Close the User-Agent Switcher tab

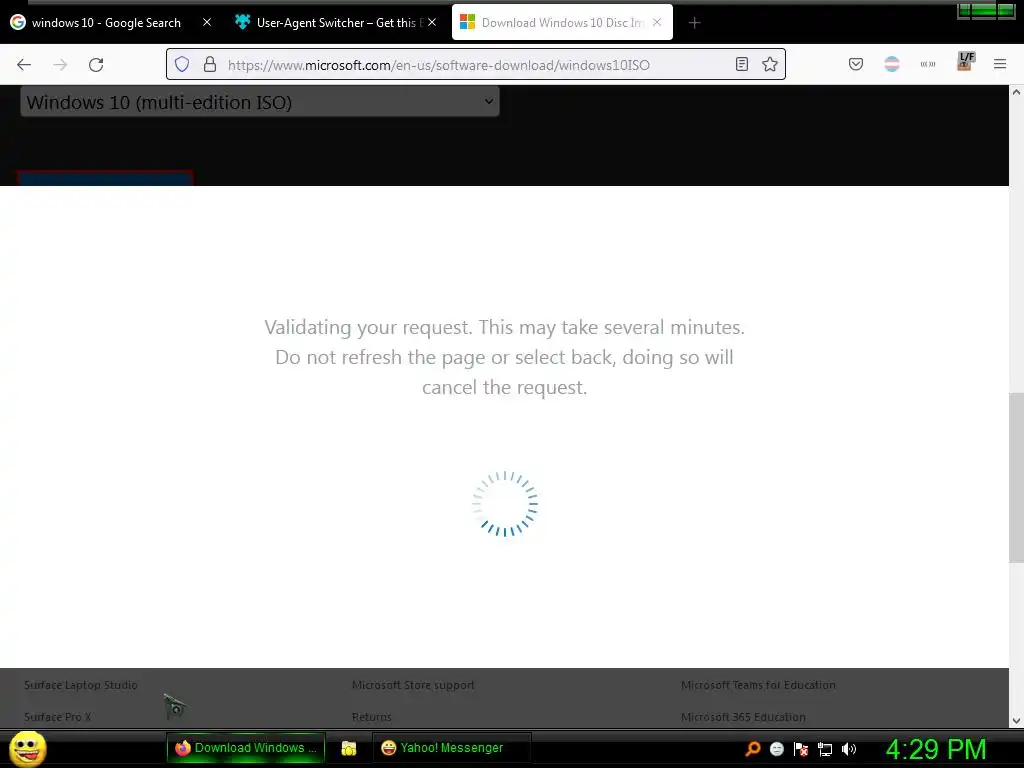point(432,22)
